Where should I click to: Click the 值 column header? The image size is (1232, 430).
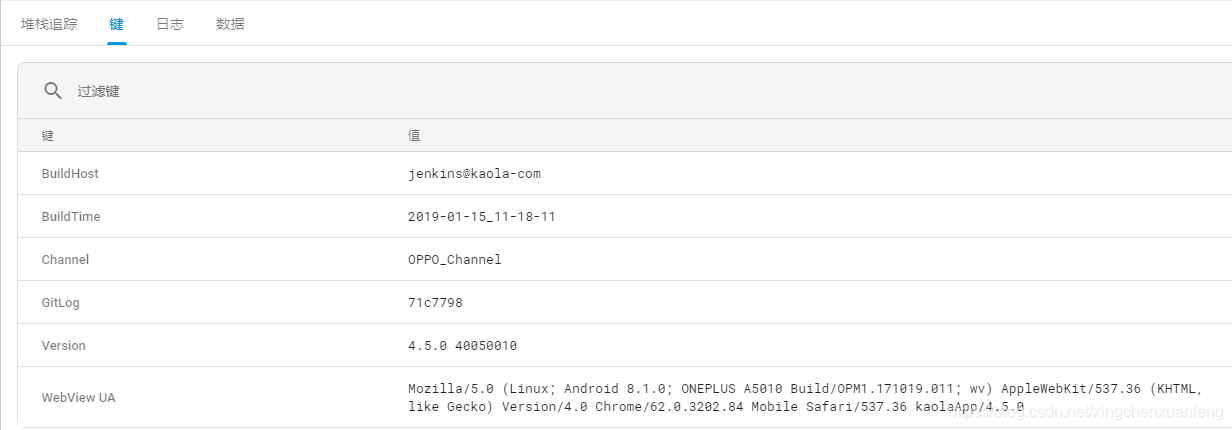click(414, 135)
